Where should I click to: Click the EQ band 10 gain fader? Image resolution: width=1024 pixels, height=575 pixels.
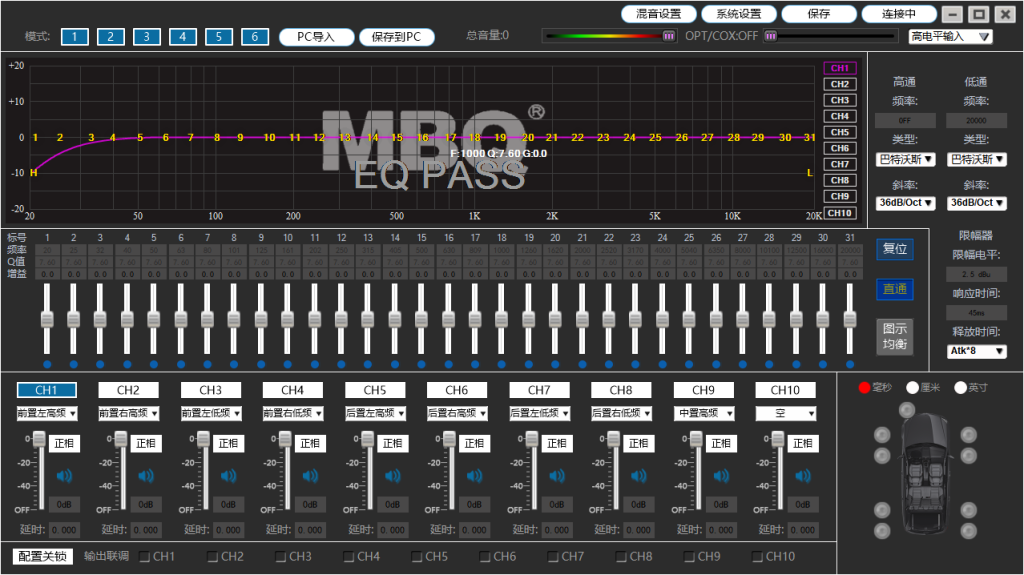point(287,320)
